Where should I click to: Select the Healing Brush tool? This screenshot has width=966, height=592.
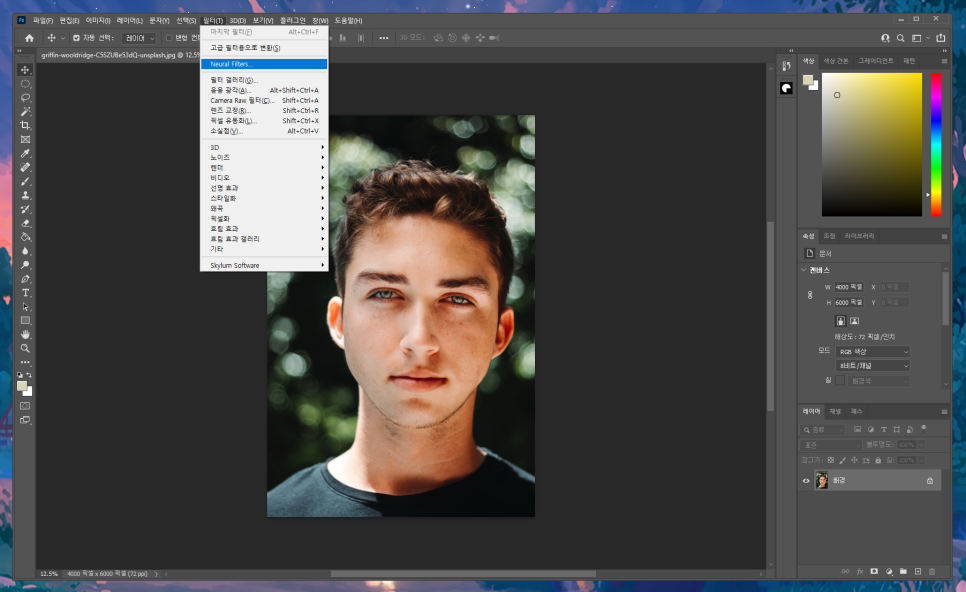[x=25, y=168]
